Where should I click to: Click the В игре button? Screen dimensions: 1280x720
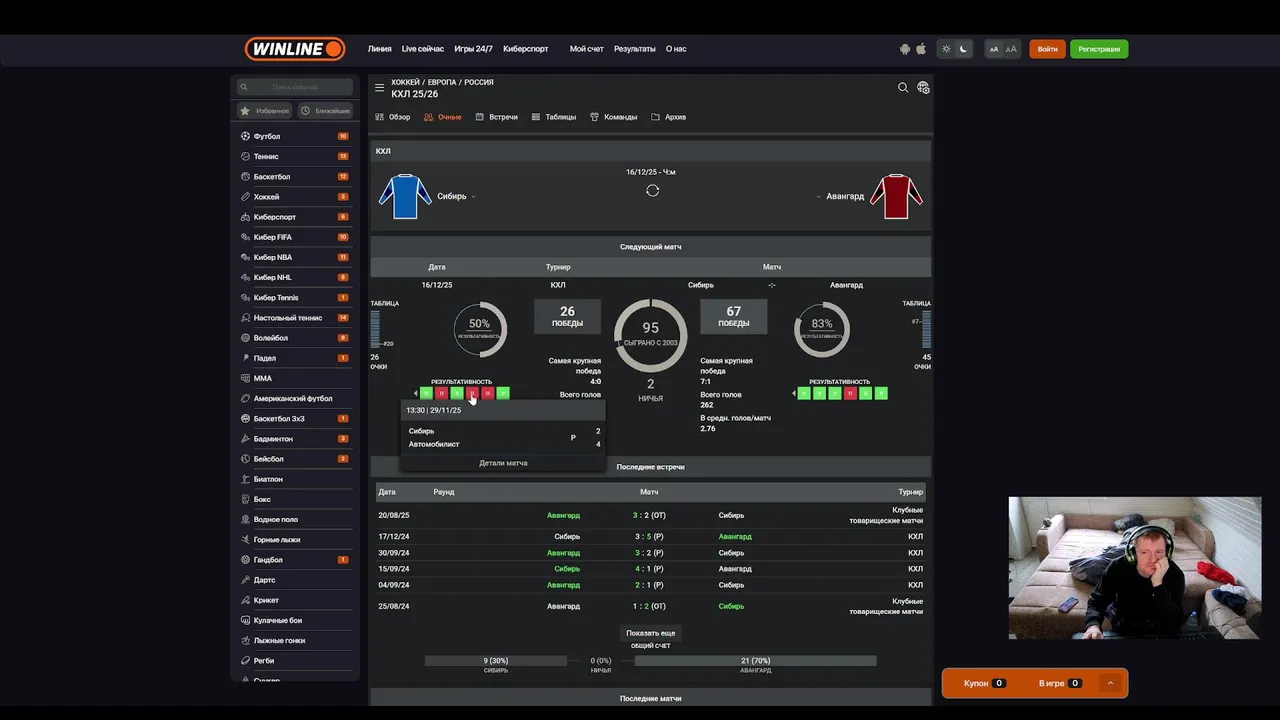(x=1060, y=683)
